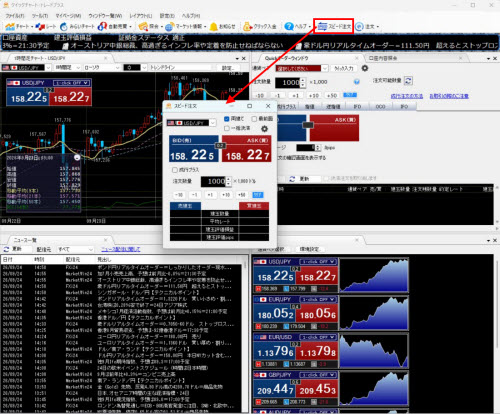Open the マイページ(M) menu
This screenshot has height=414, width=500.
[68, 16]
